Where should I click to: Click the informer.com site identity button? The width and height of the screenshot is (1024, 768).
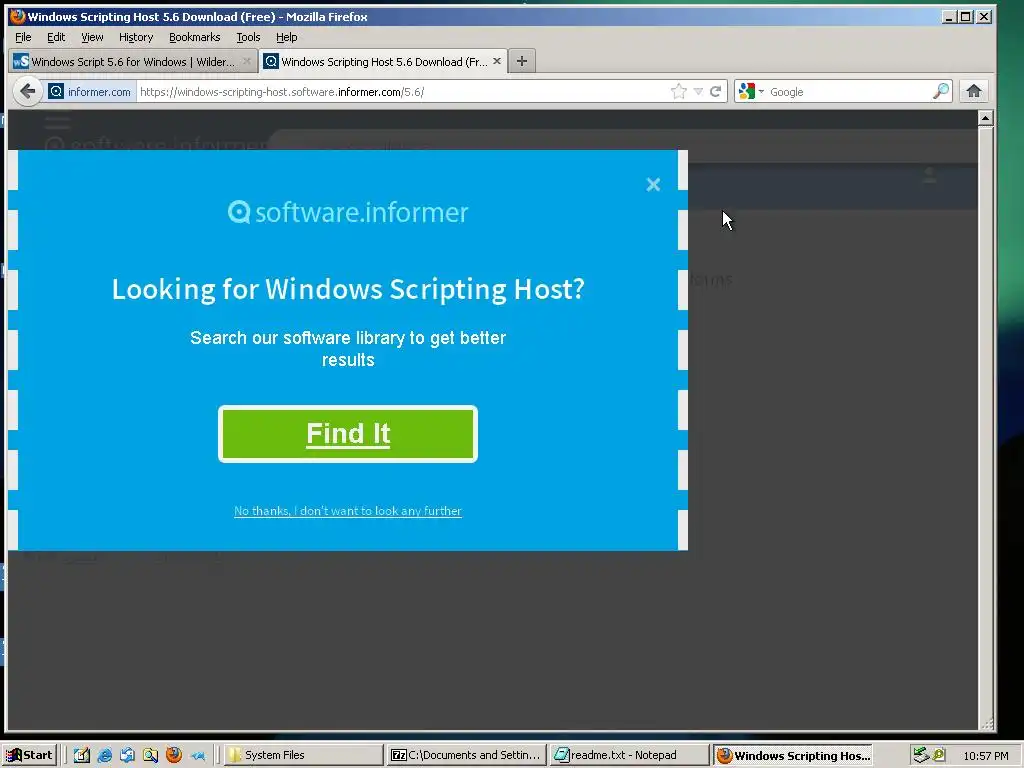pyautogui.click(x=90, y=91)
